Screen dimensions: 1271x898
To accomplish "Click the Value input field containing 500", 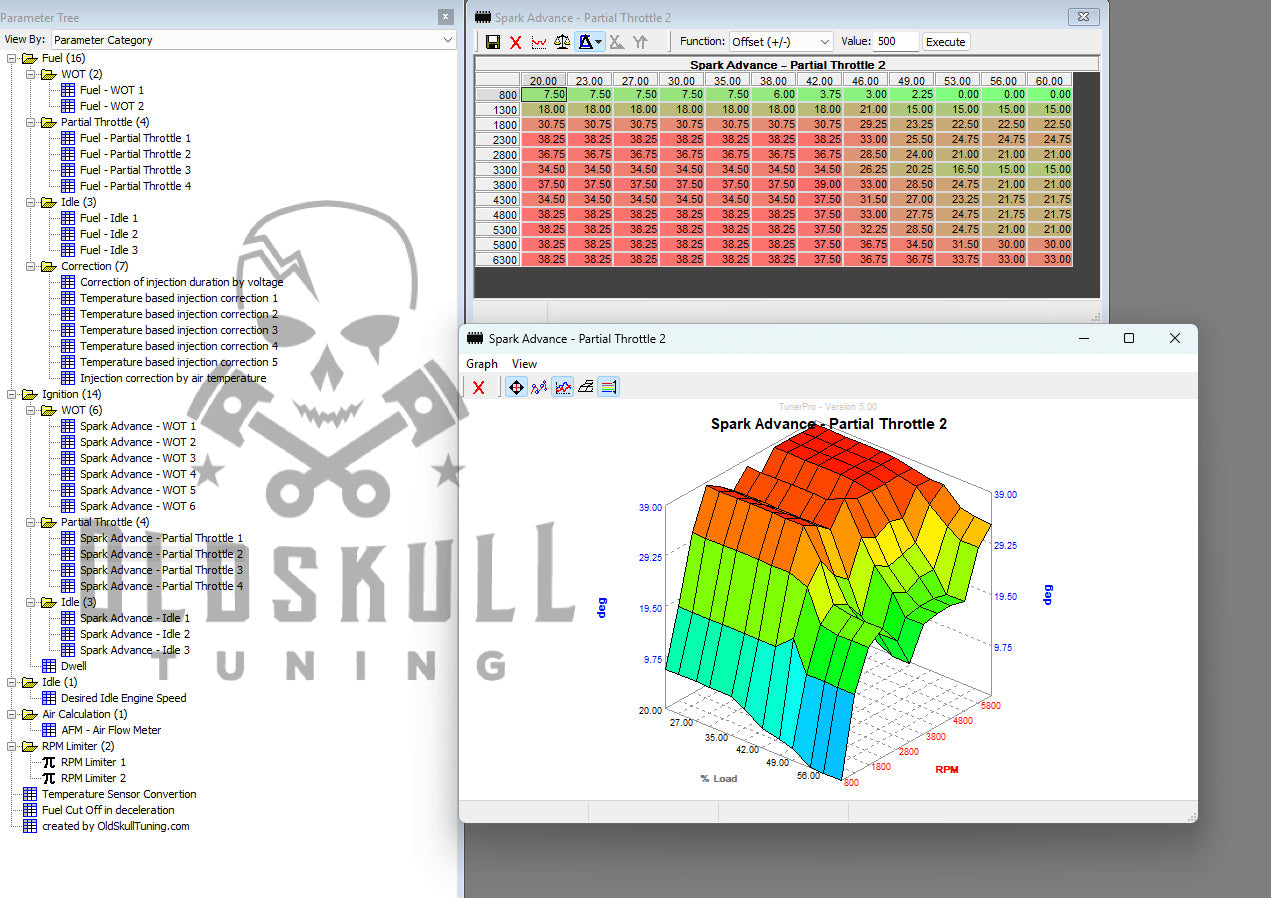I will 896,42.
